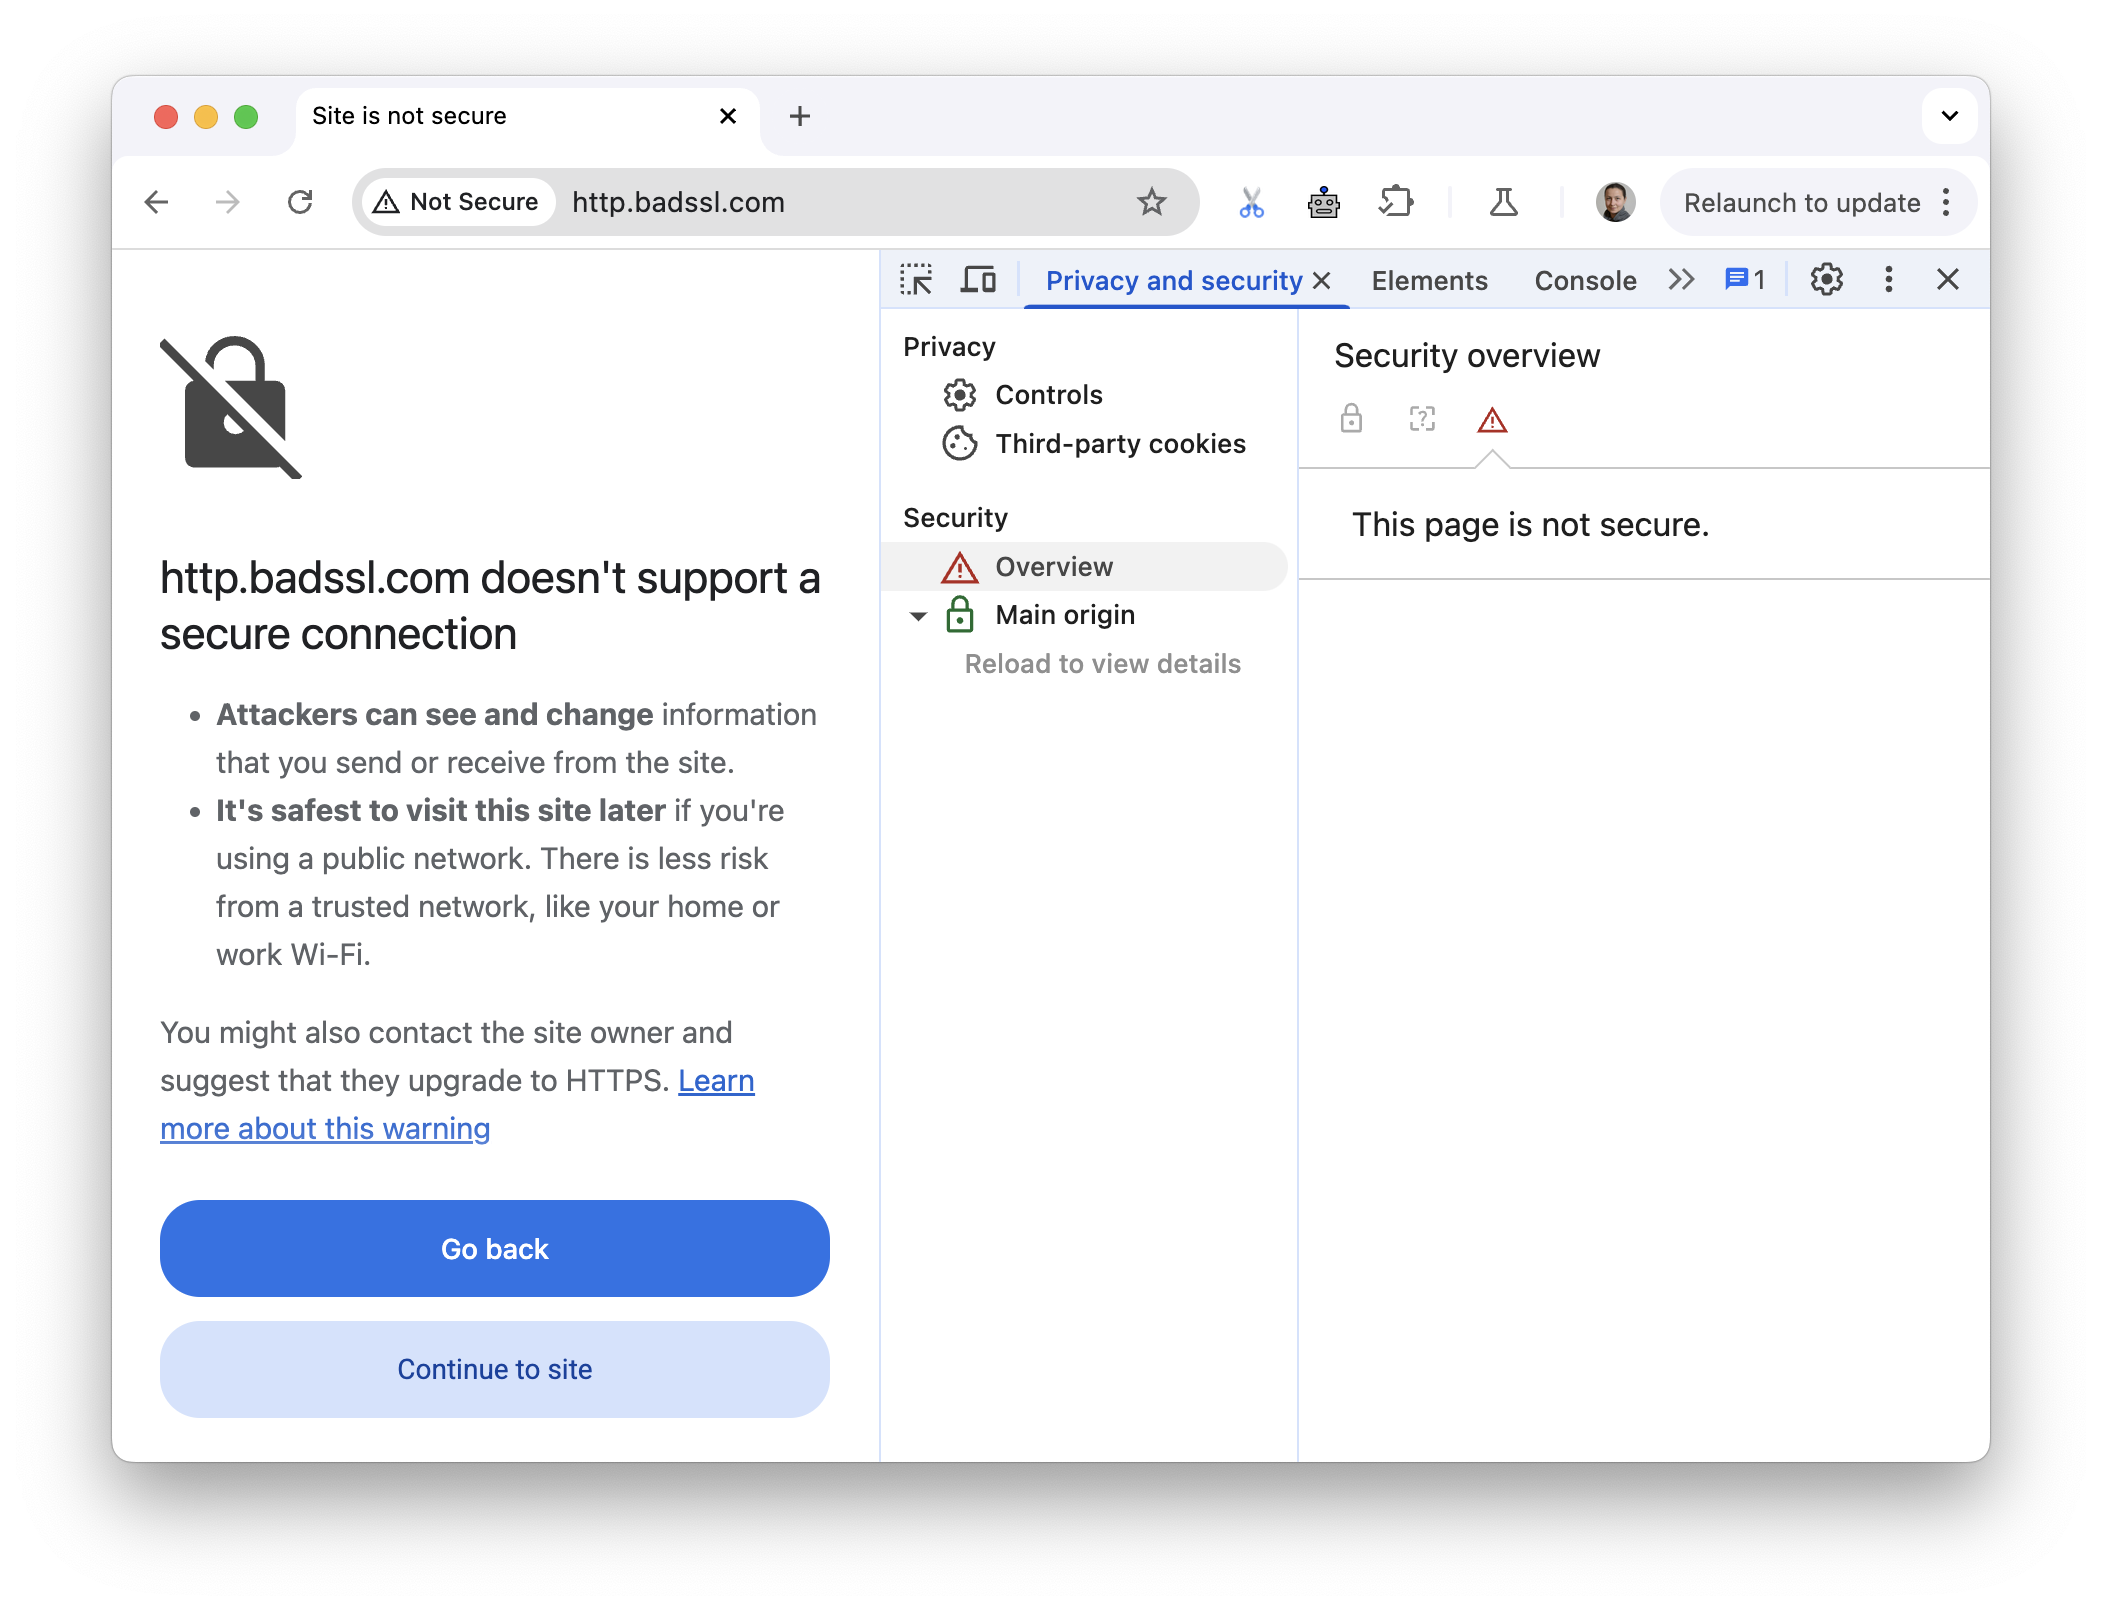Click the three-dot more options icon
This screenshot has height=1610, width=2102.
click(1887, 279)
